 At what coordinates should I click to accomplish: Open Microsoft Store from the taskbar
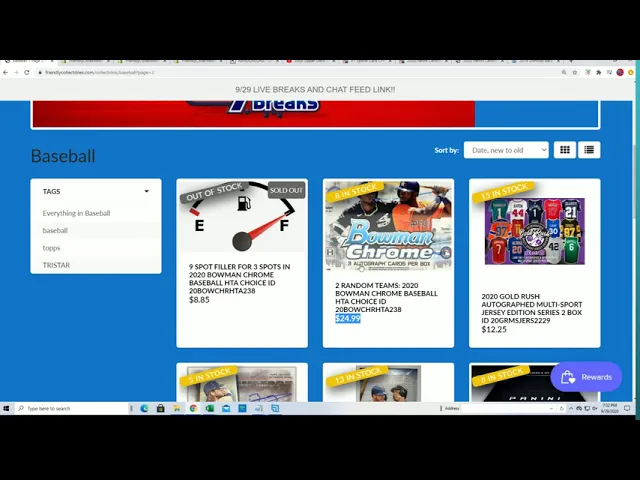coord(160,408)
